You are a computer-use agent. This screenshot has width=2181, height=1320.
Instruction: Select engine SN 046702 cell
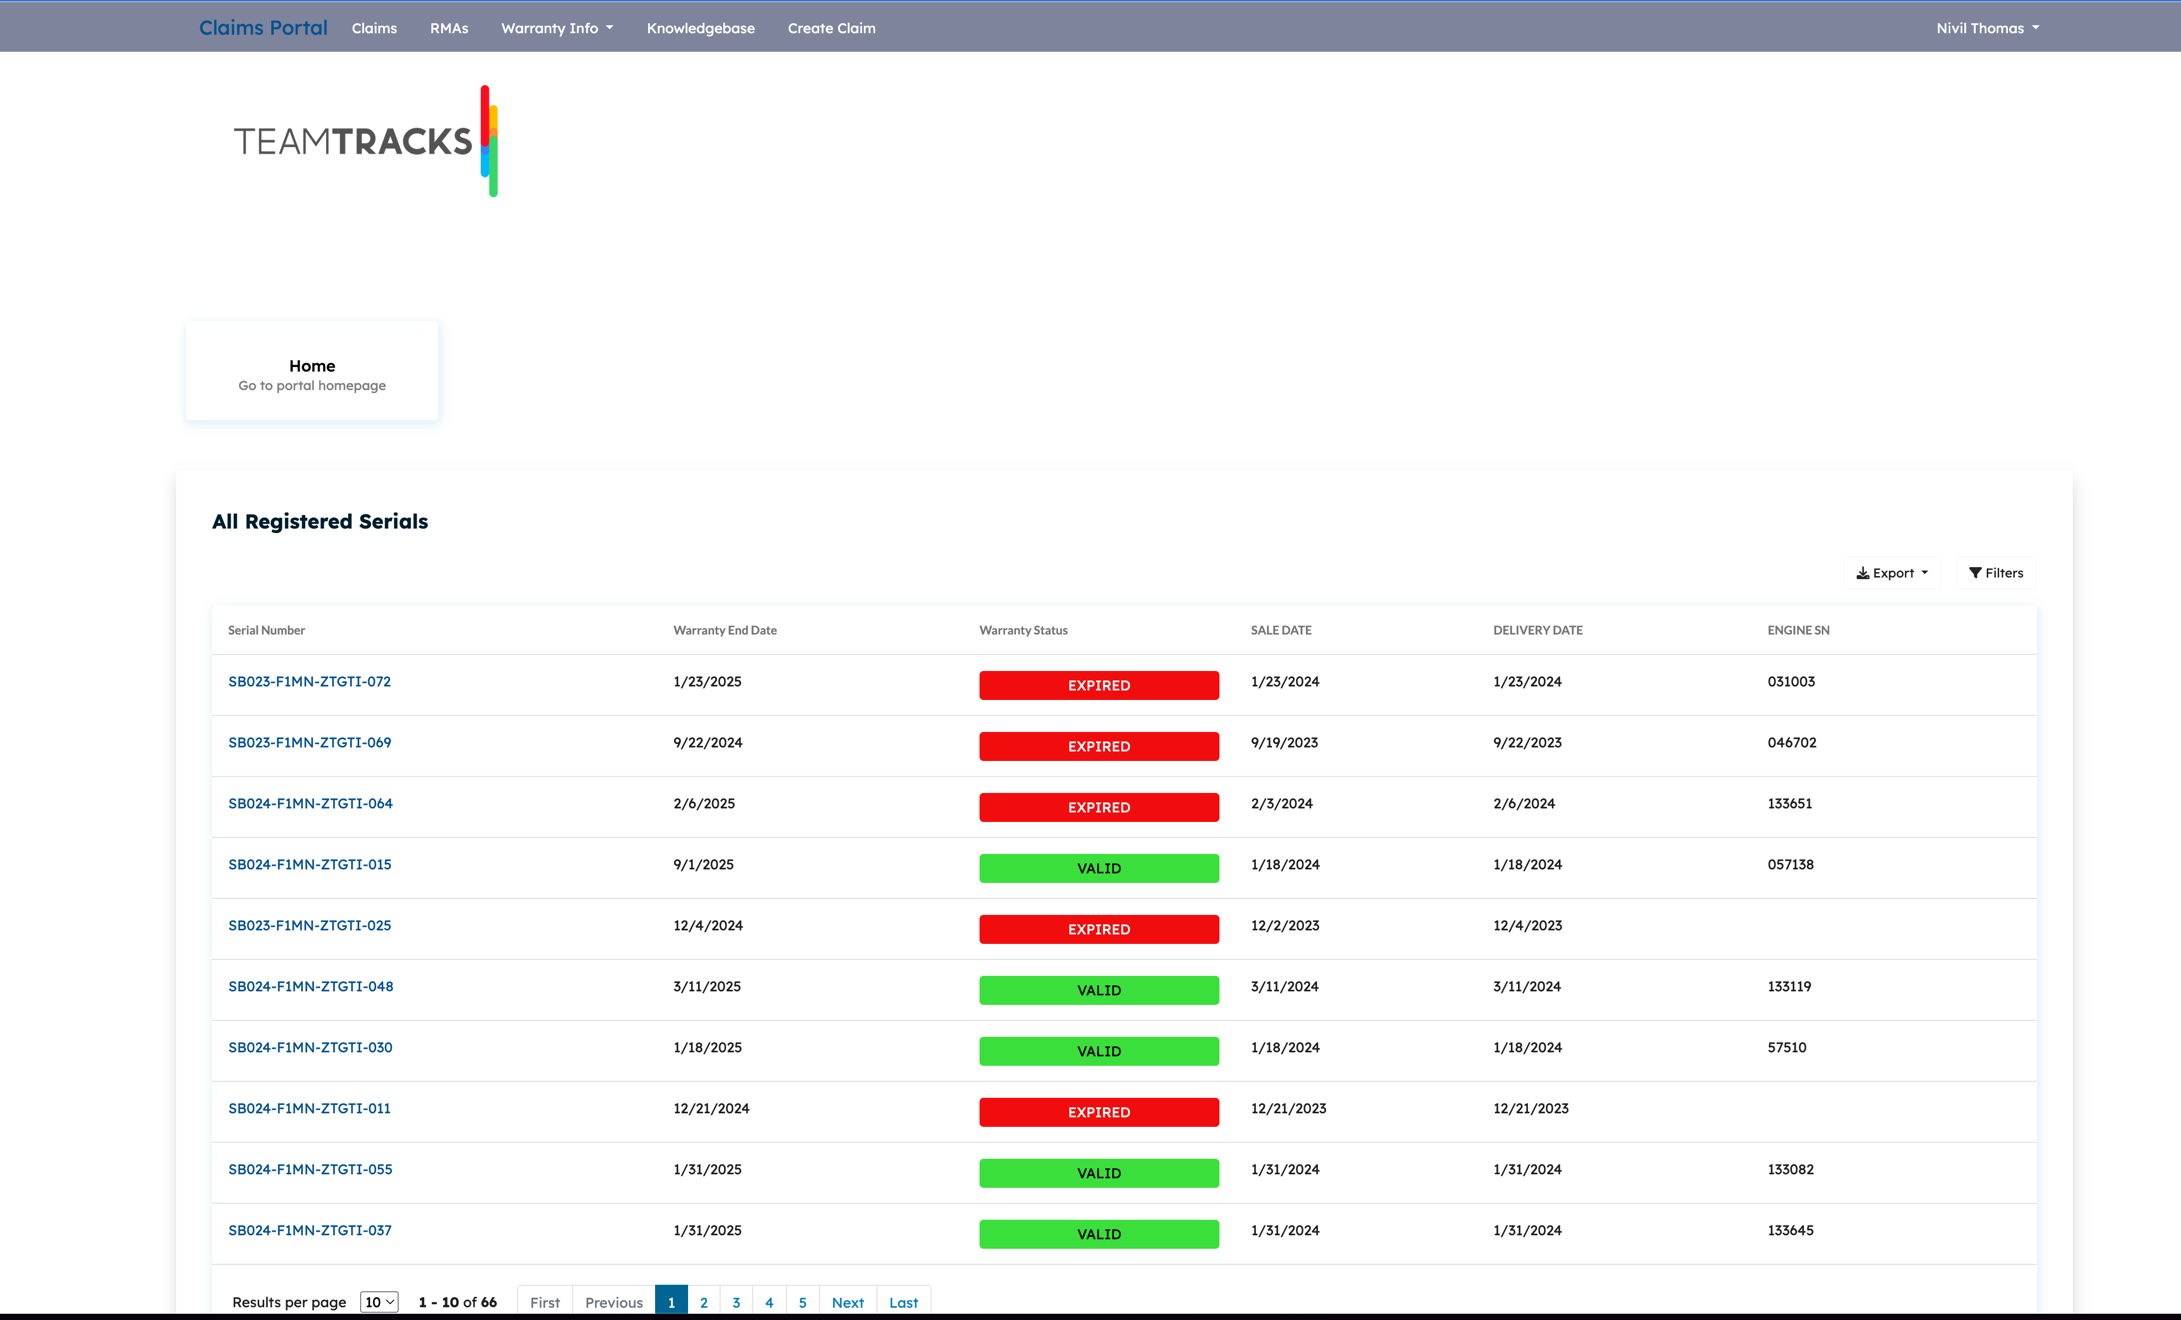1792,743
